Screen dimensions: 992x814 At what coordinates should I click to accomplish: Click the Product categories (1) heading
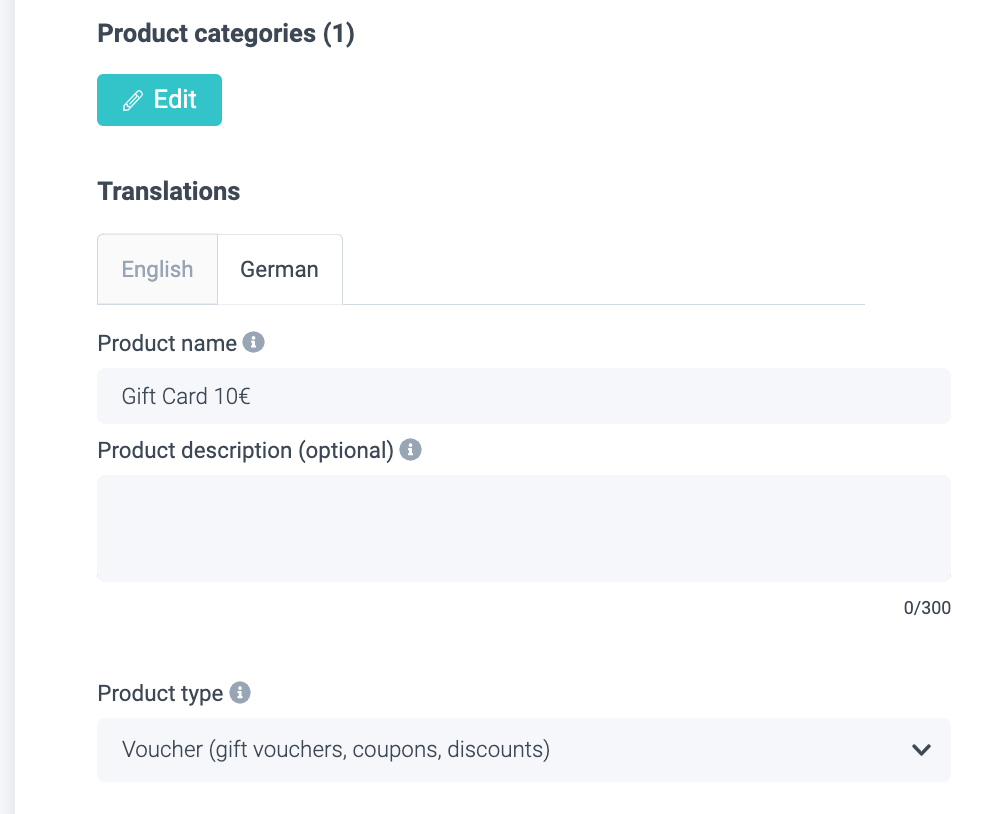coord(225,33)
